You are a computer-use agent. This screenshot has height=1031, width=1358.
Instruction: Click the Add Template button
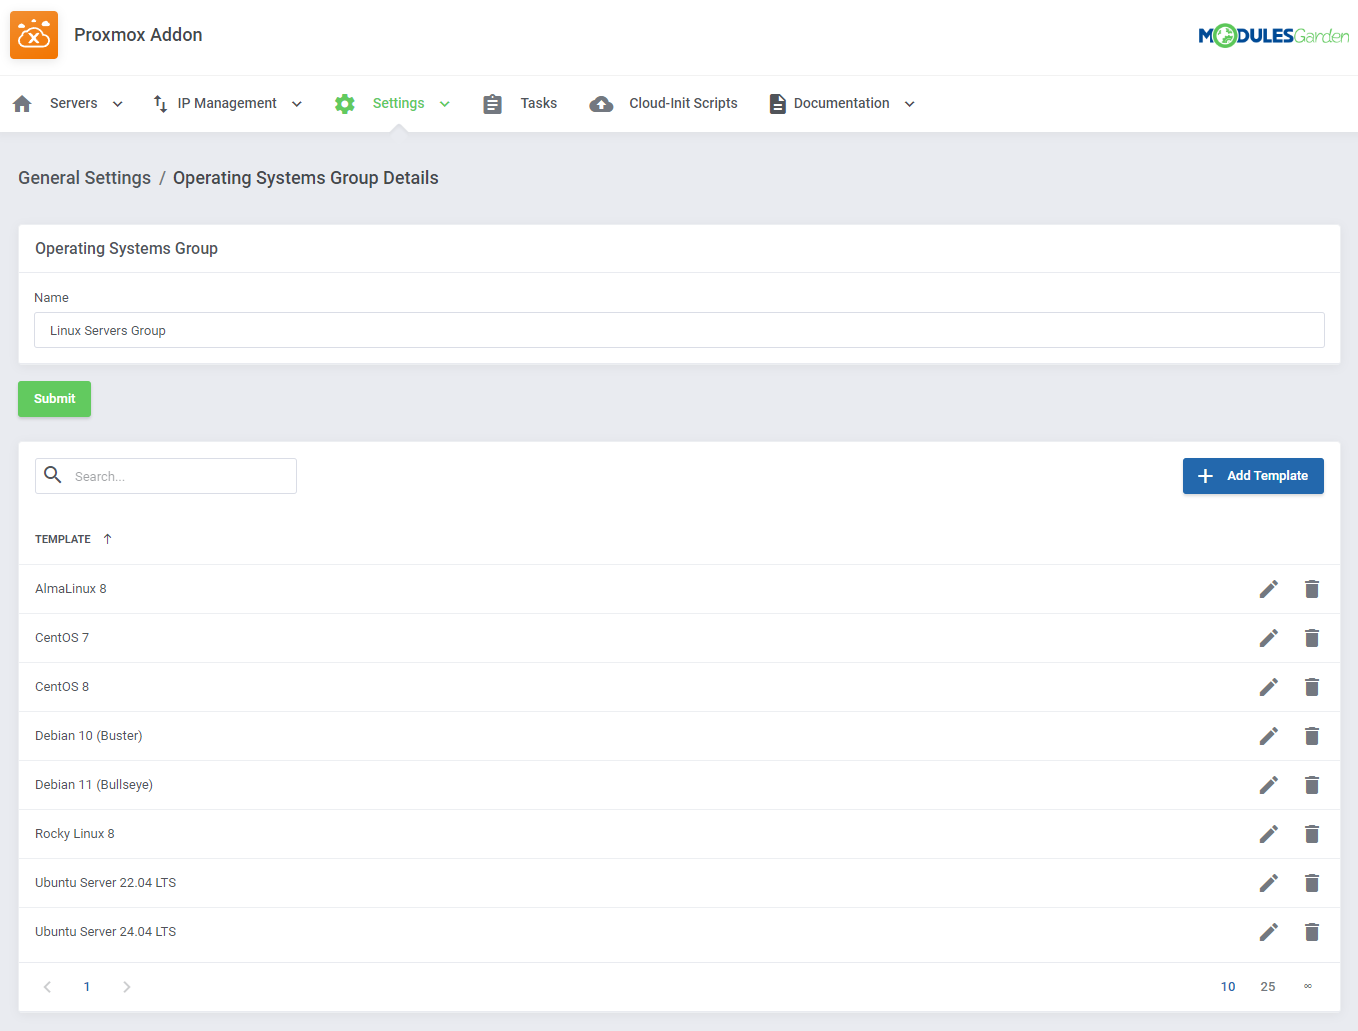coord(1253,476)
